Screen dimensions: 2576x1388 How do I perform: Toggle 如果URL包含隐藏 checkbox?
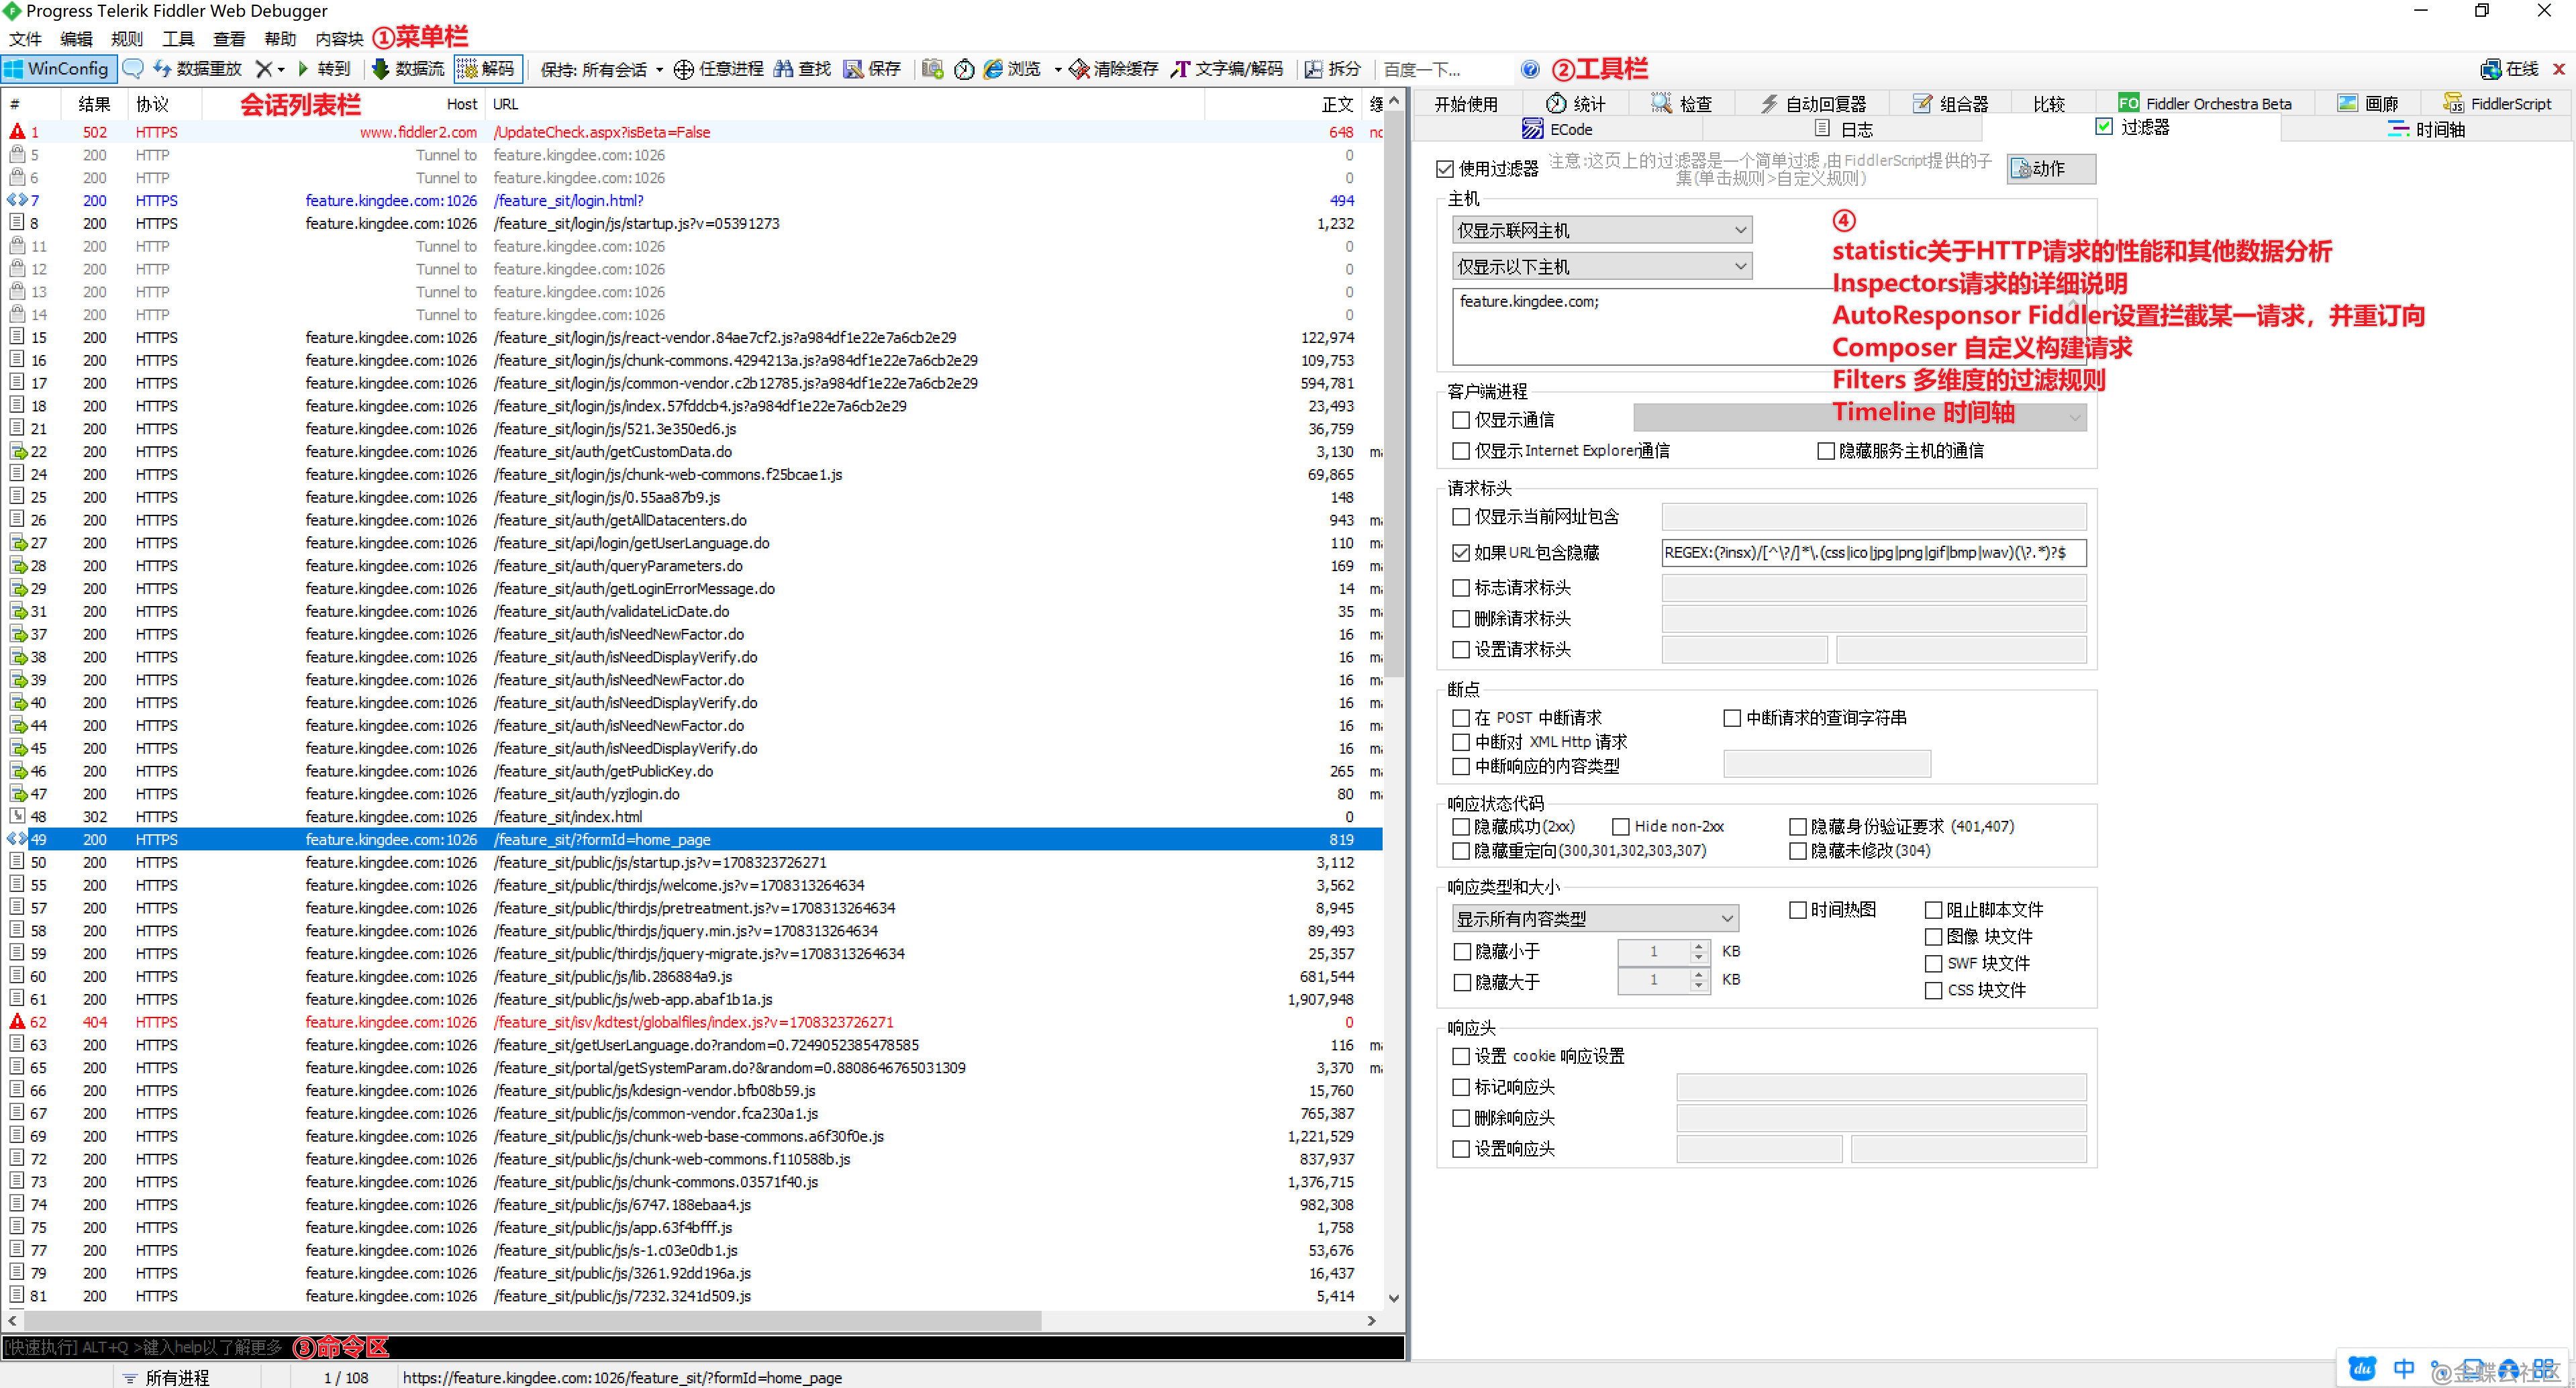1461,553
